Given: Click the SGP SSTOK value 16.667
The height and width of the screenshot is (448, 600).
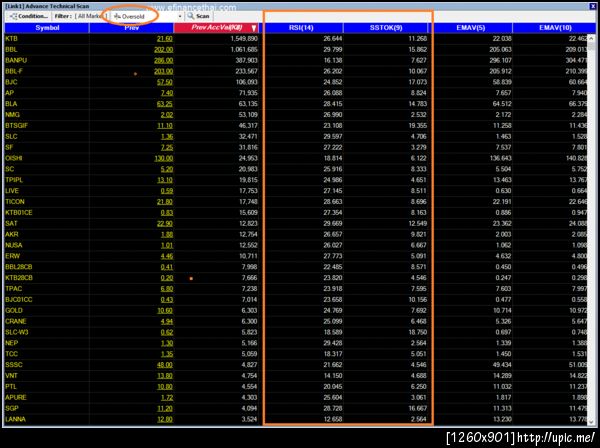Looking at the screenshot, I should (x=417, y=408).
